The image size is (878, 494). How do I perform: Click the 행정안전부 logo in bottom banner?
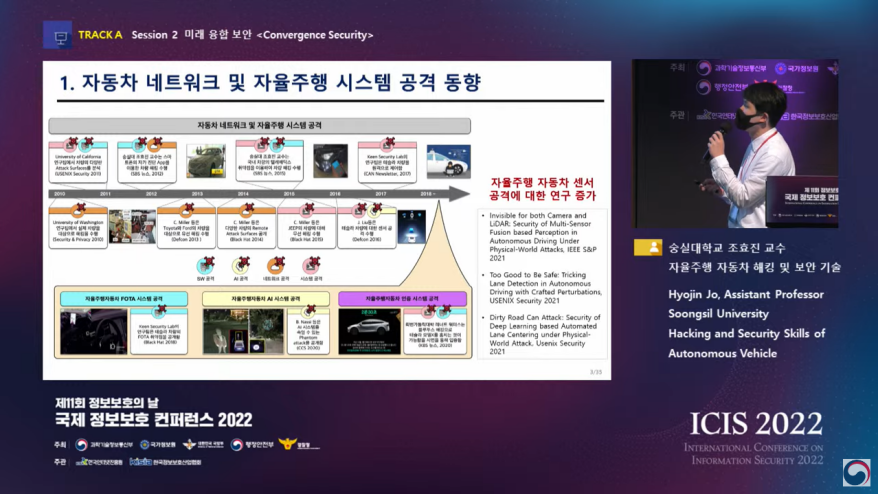coord(252,445)
